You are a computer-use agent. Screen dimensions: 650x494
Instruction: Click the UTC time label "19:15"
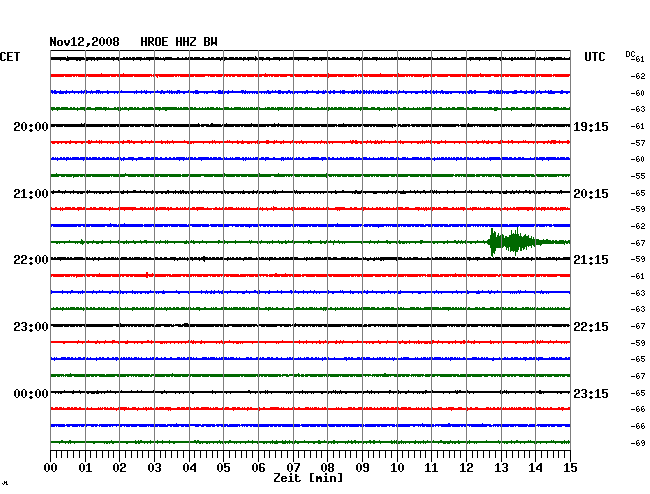coord(591,126)
